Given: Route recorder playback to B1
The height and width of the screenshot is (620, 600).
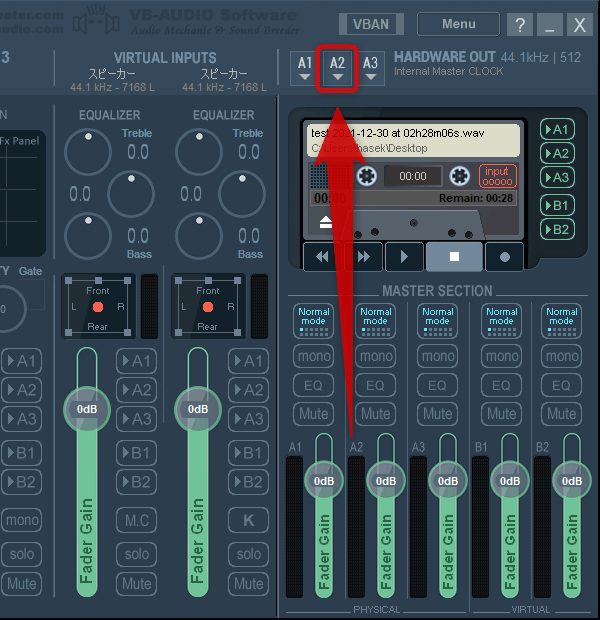Looking at the screenshot, I should point(557,205).
